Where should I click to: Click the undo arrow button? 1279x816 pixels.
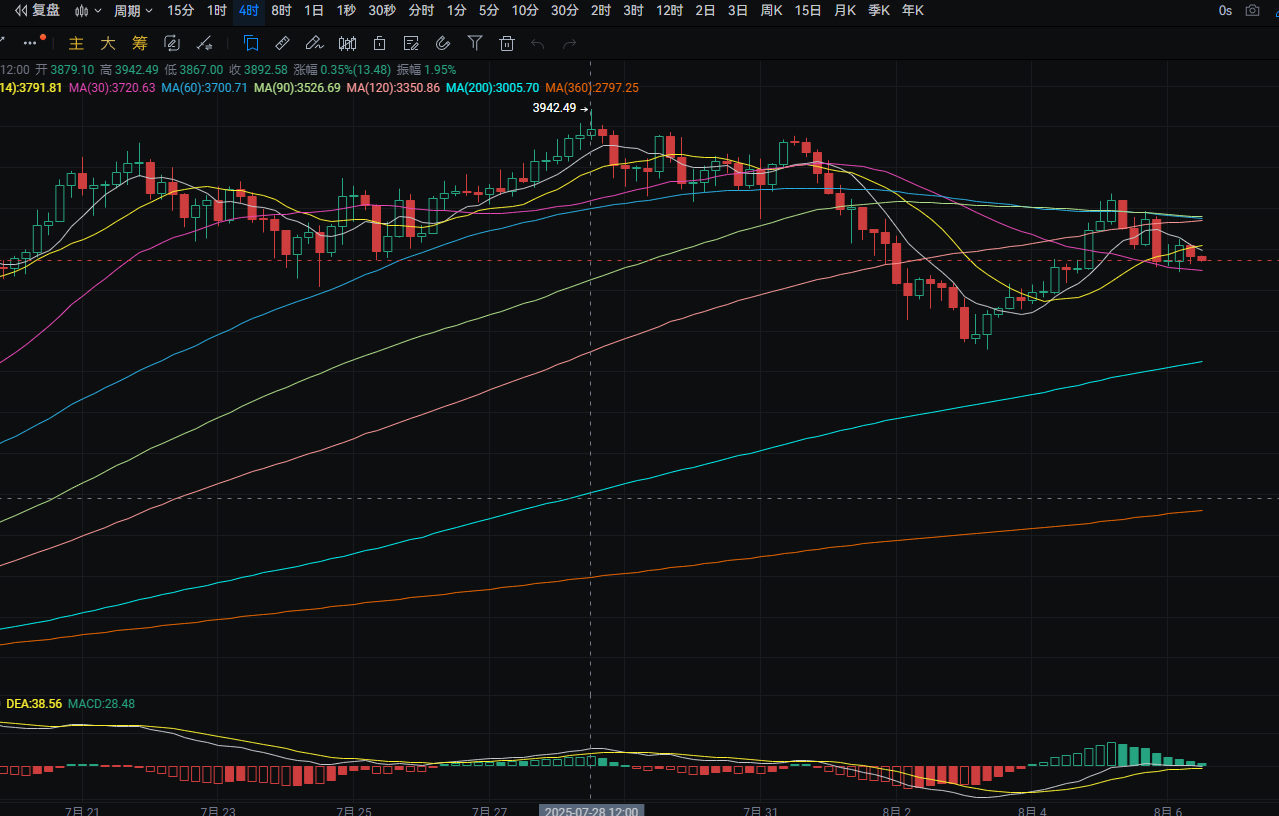point(538,43)
